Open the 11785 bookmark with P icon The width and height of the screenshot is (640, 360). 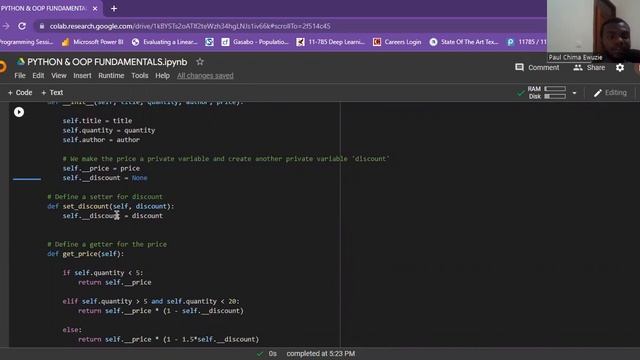pyautogui.click(x=527, y=42)
